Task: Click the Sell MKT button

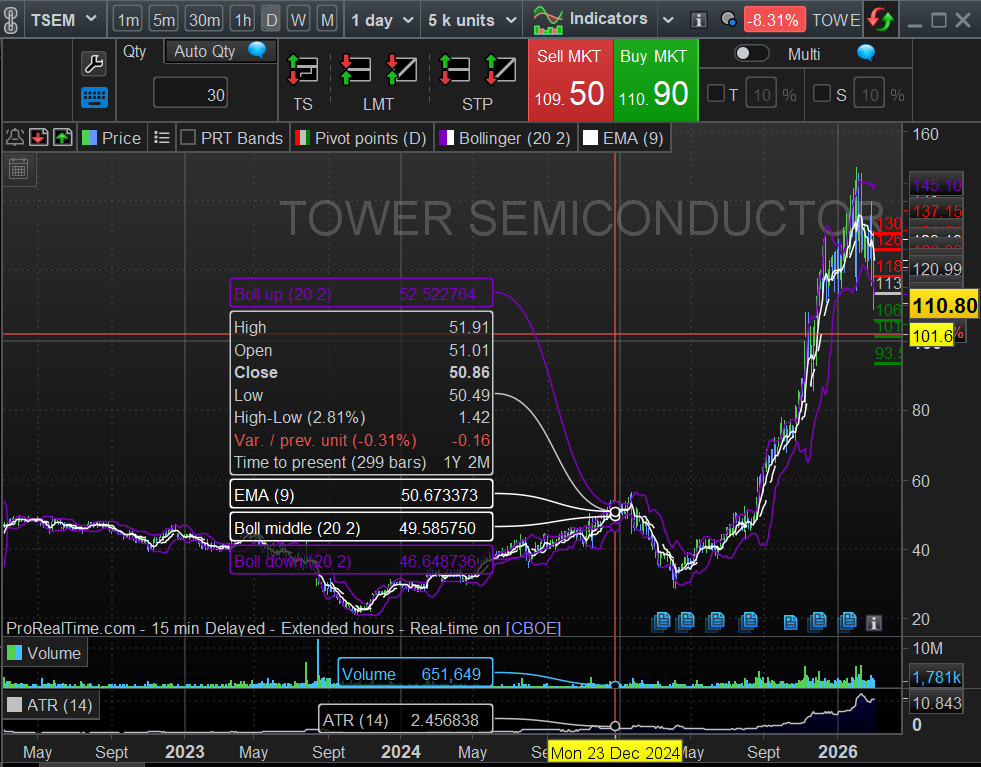Action: click(570, 80)
